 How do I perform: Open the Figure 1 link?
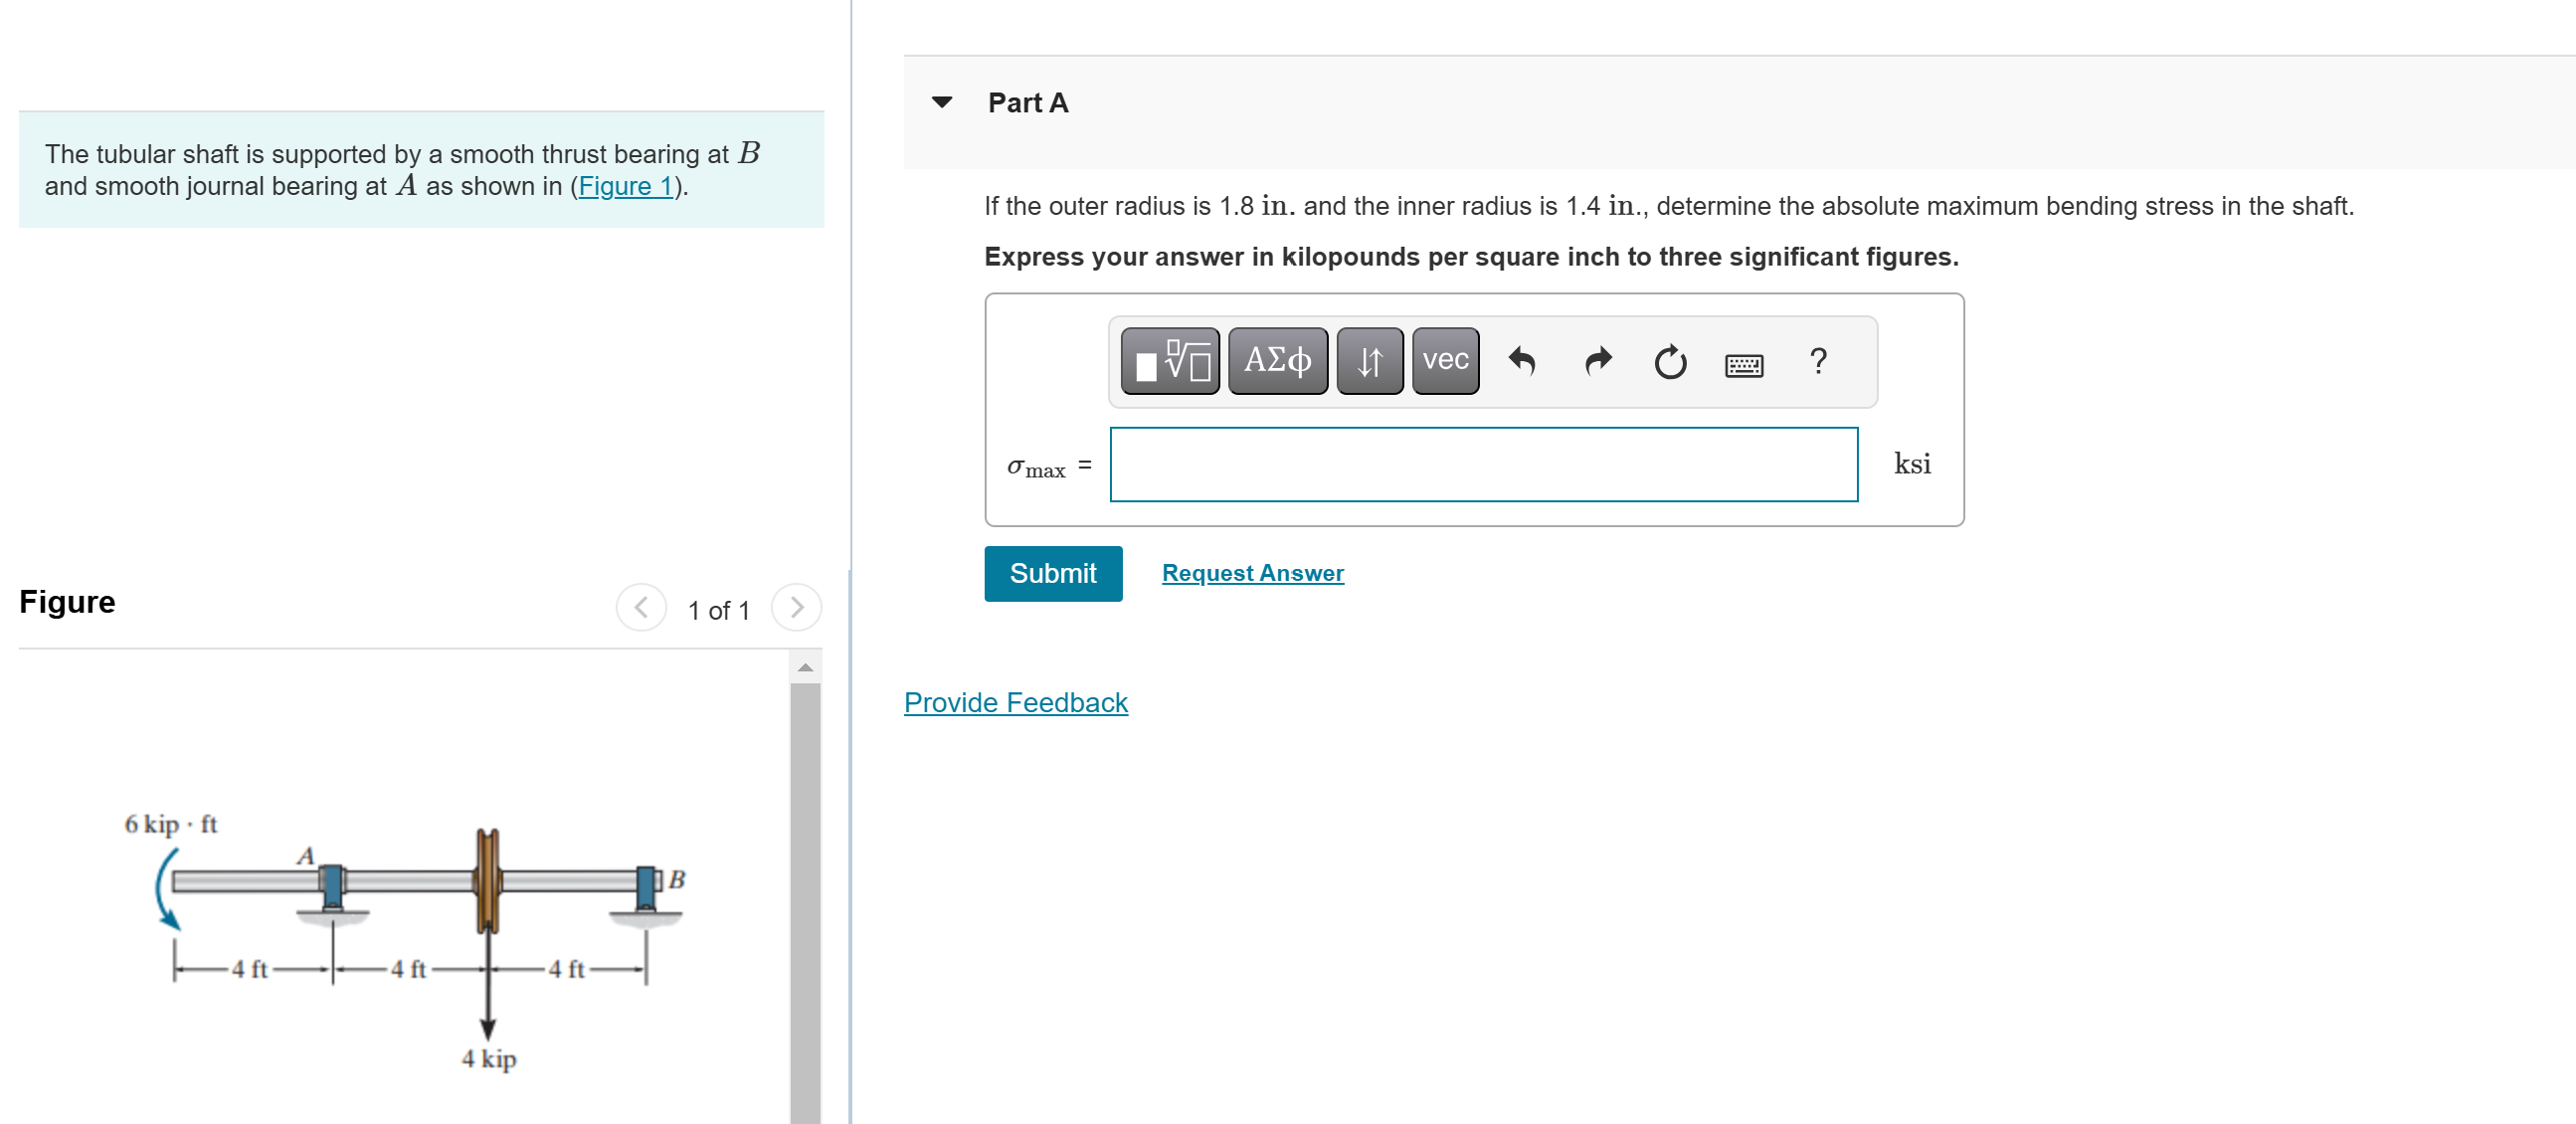(625, 186)
